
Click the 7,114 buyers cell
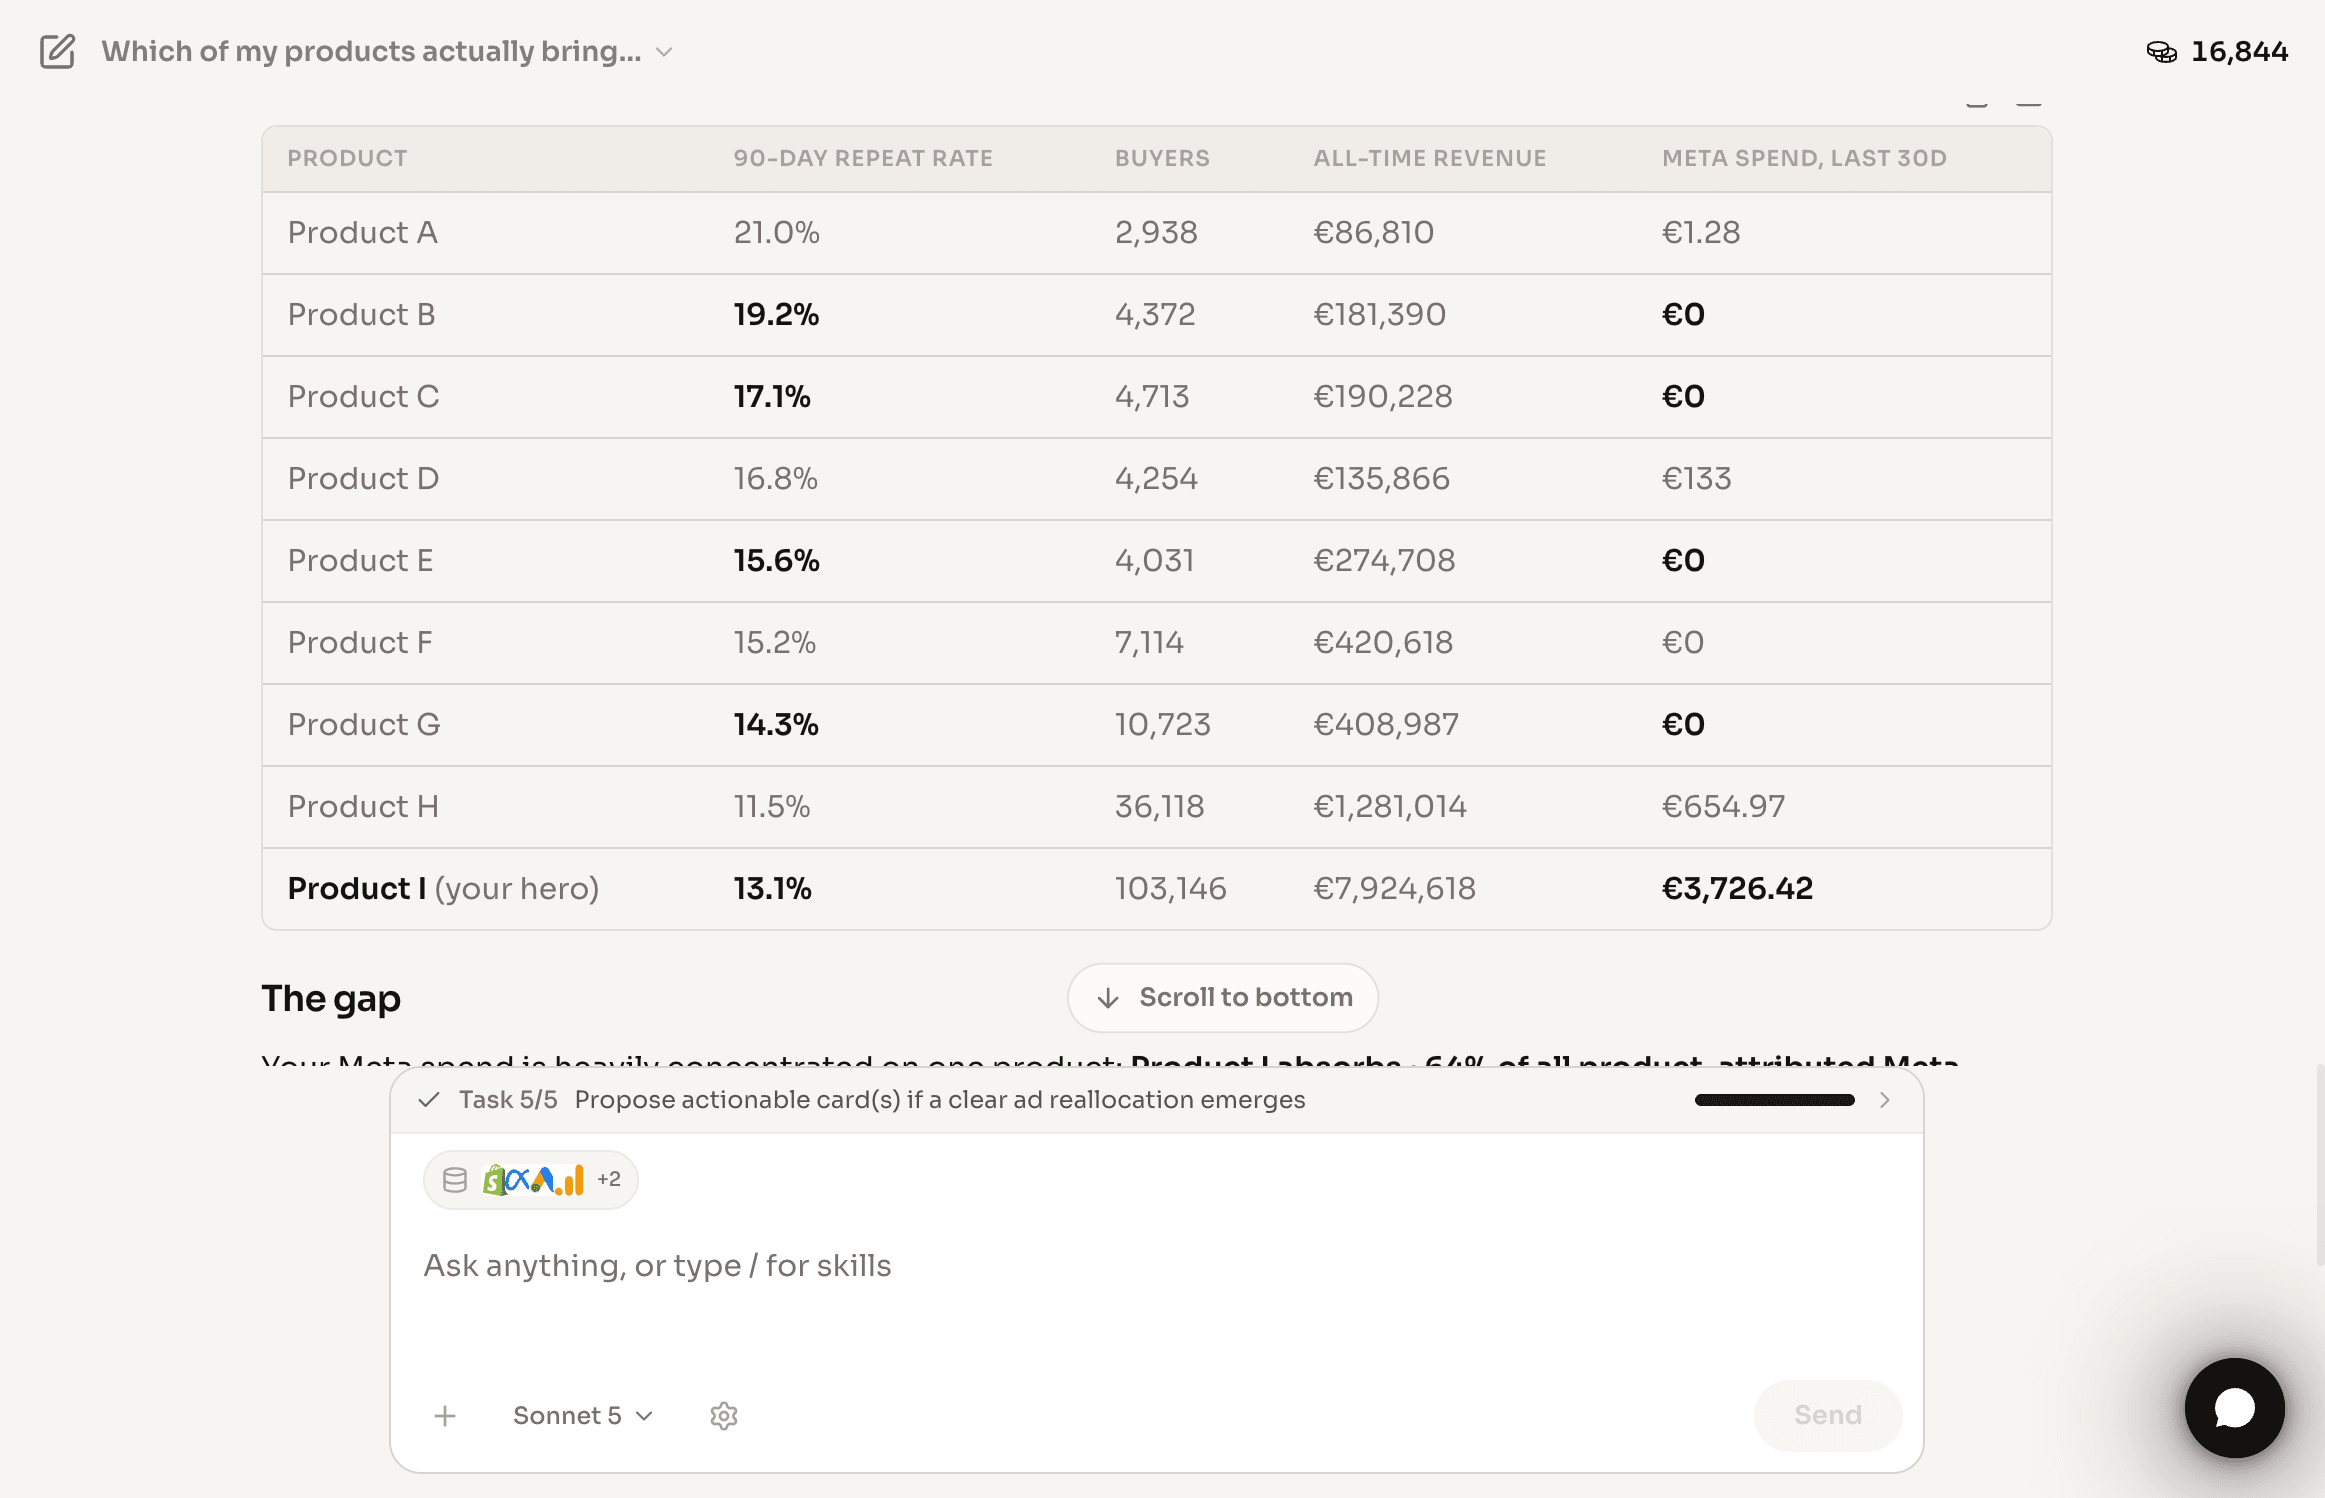(1149, 643)
